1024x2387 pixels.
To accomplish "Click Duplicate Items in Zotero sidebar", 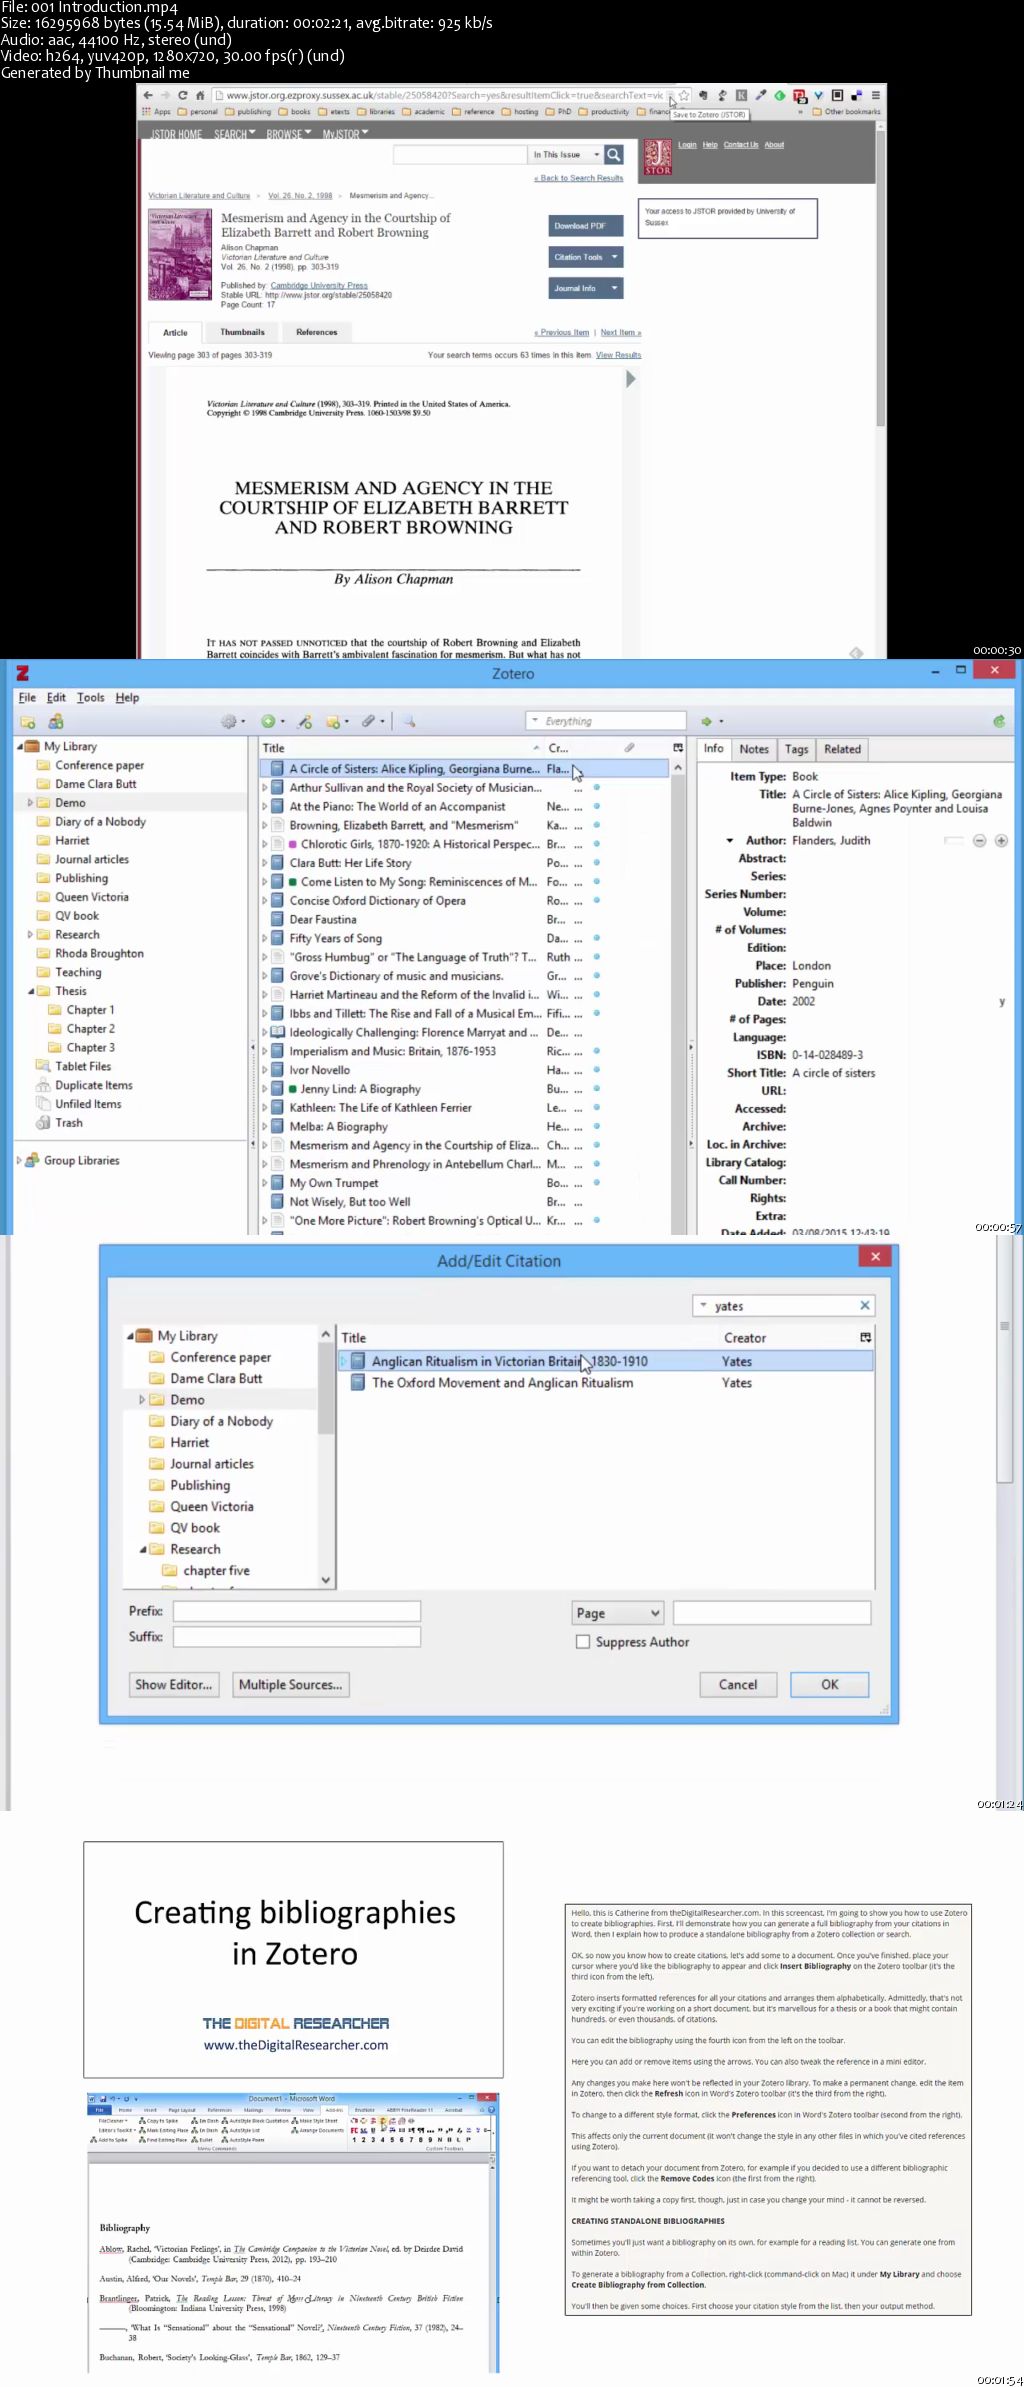I will (93, 1086).
